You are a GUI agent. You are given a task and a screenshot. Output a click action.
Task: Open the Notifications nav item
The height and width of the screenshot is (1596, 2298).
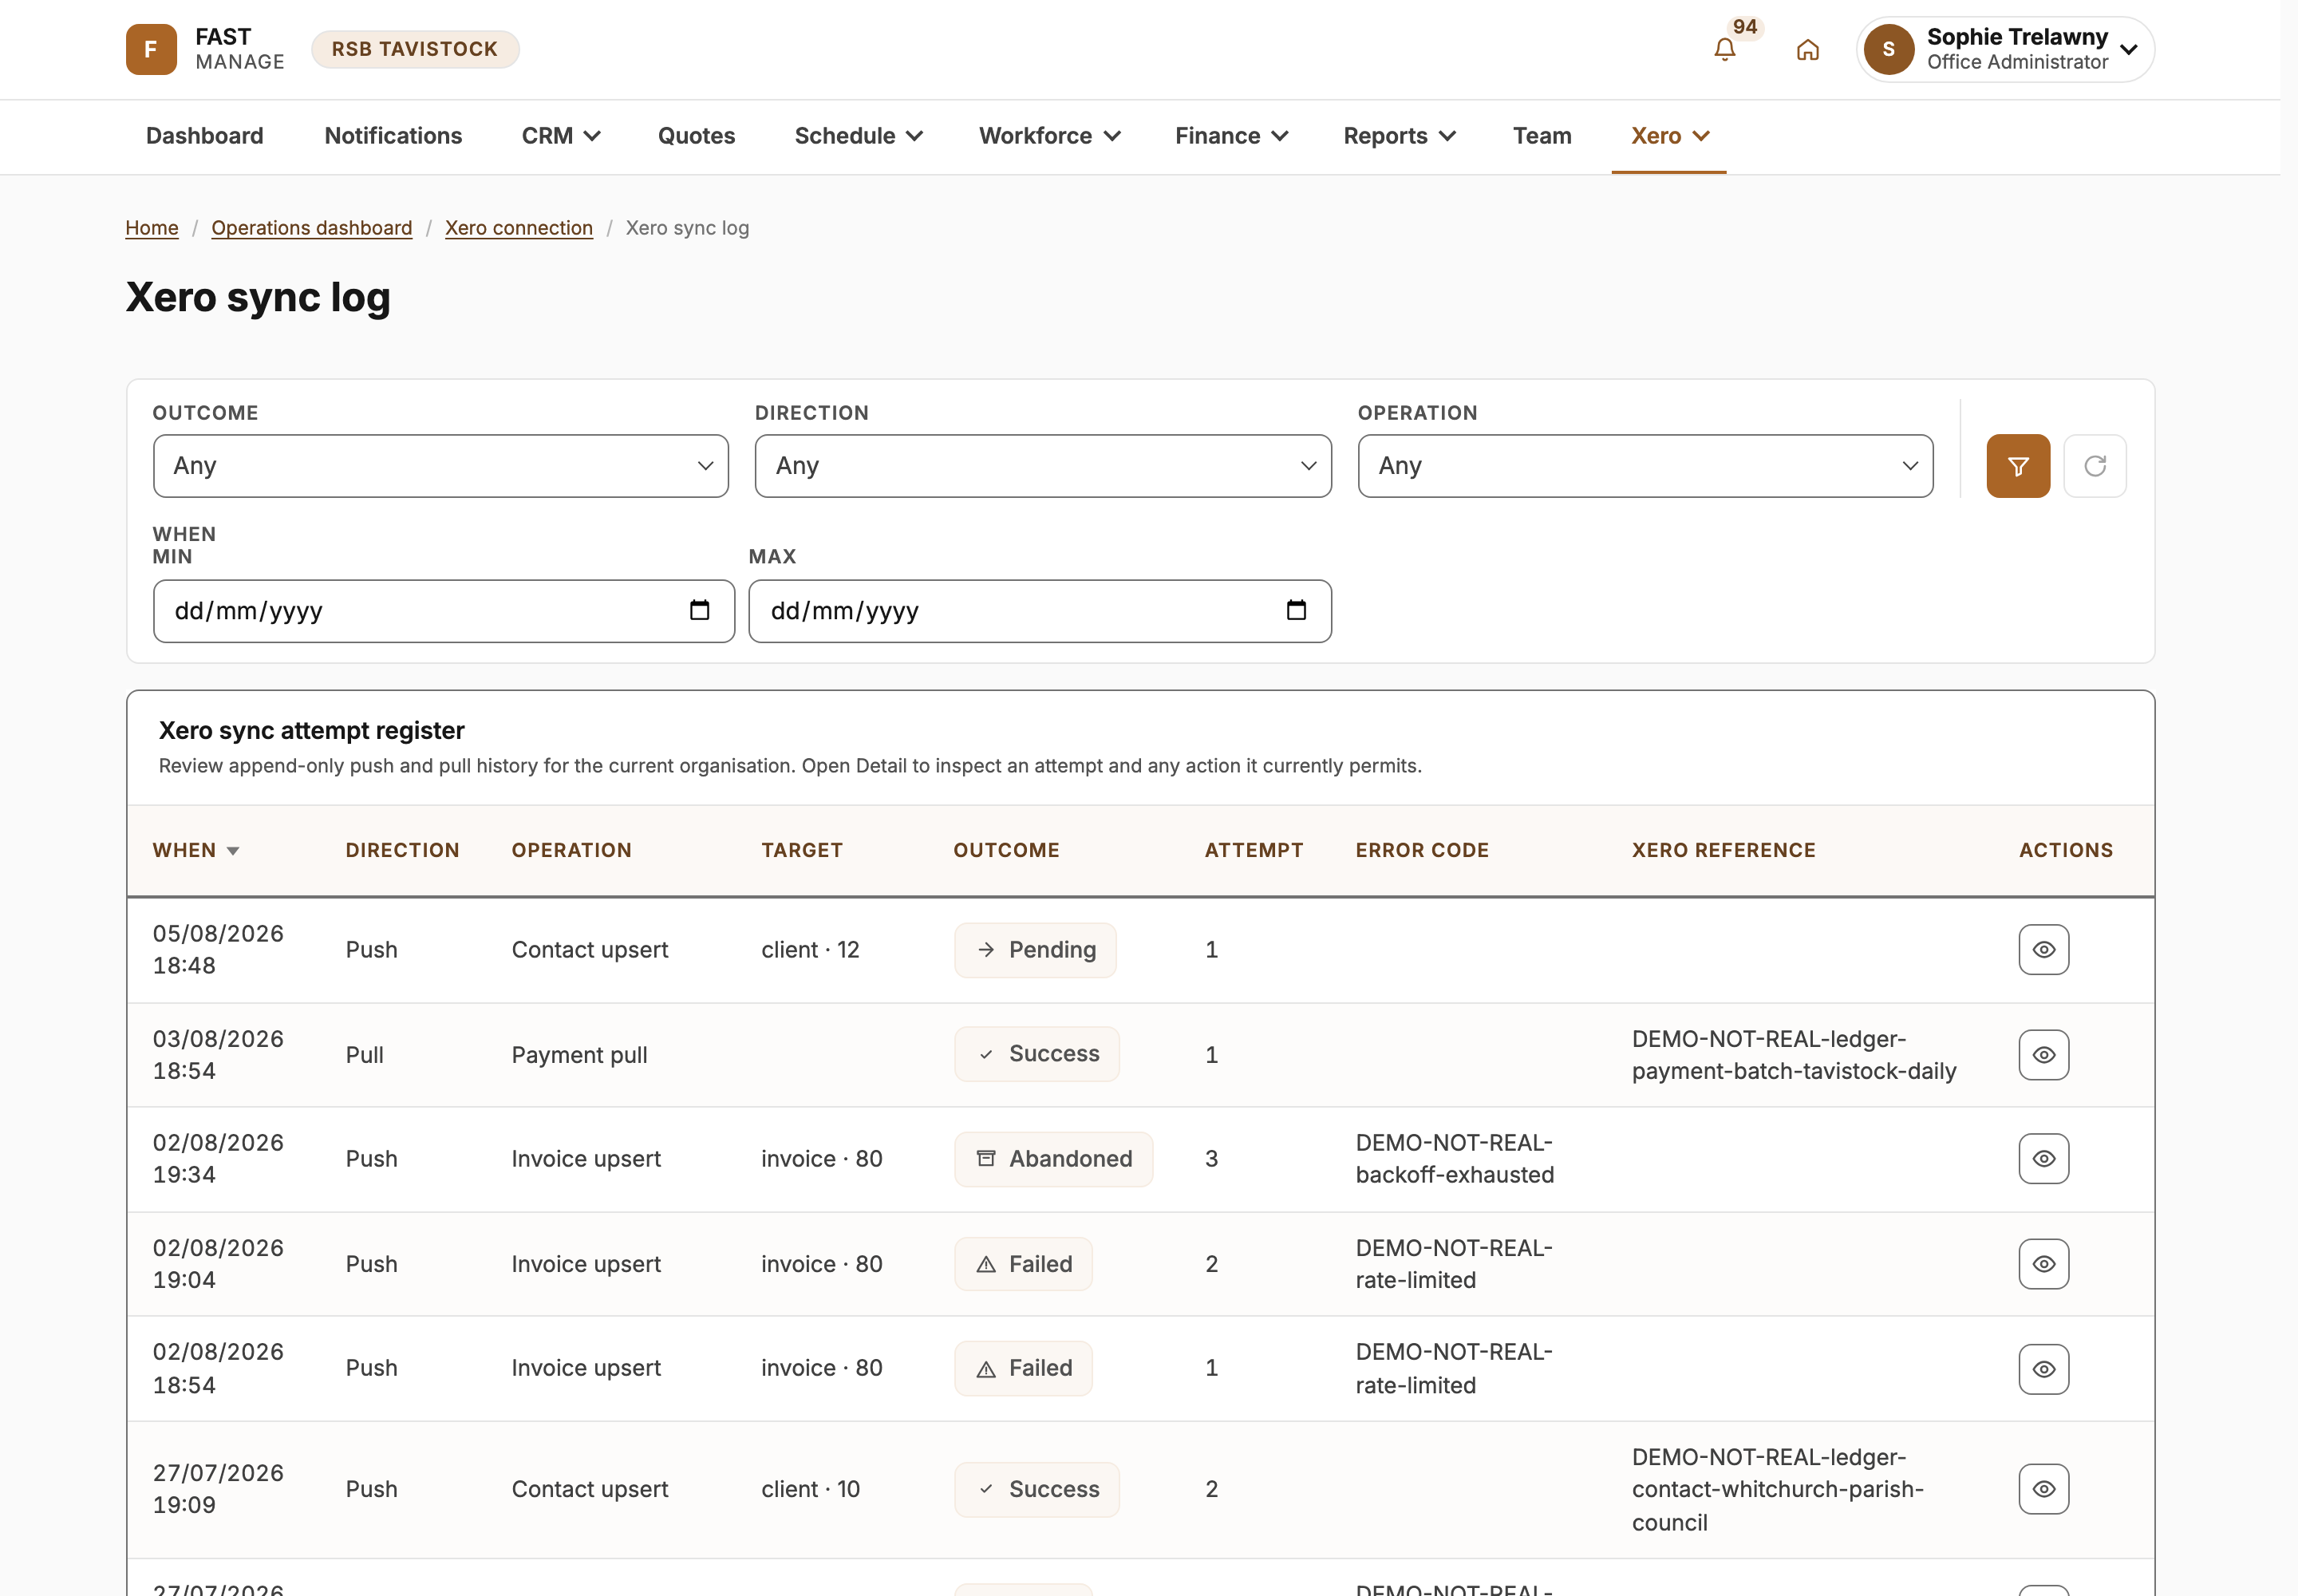click(x=393, y=136)
